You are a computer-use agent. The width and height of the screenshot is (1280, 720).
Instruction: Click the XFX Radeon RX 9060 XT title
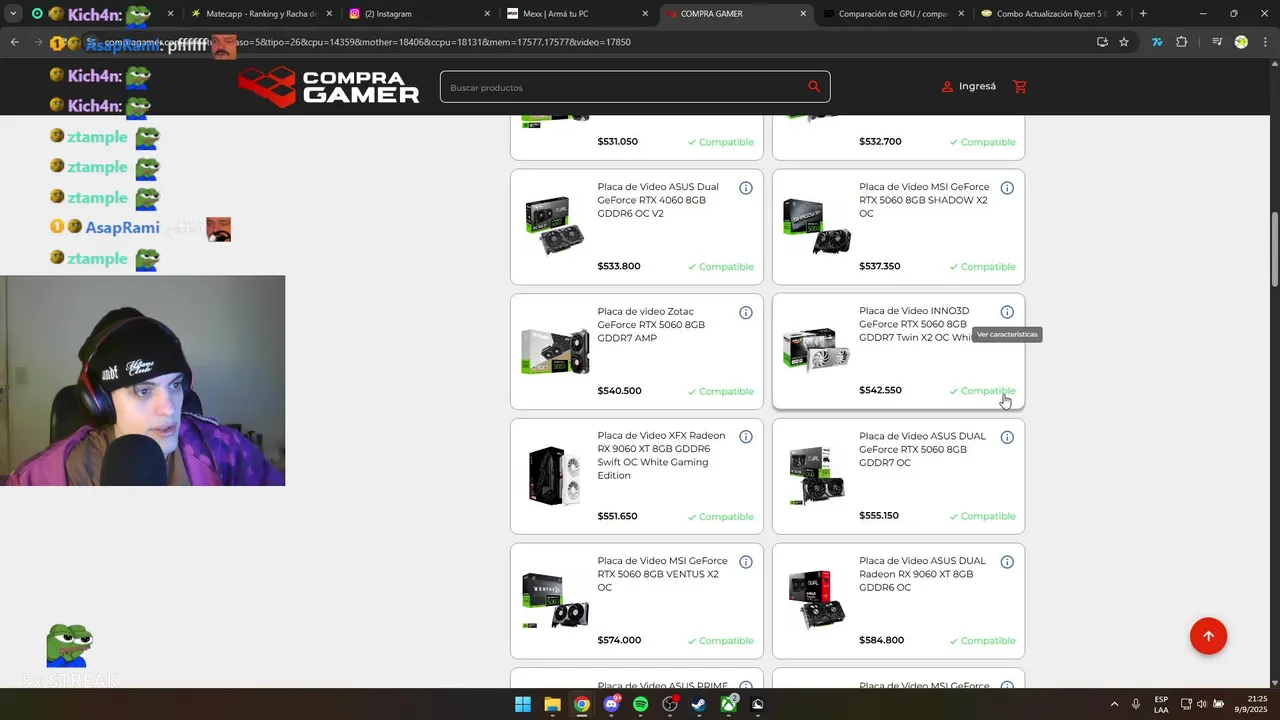[661, 456]
